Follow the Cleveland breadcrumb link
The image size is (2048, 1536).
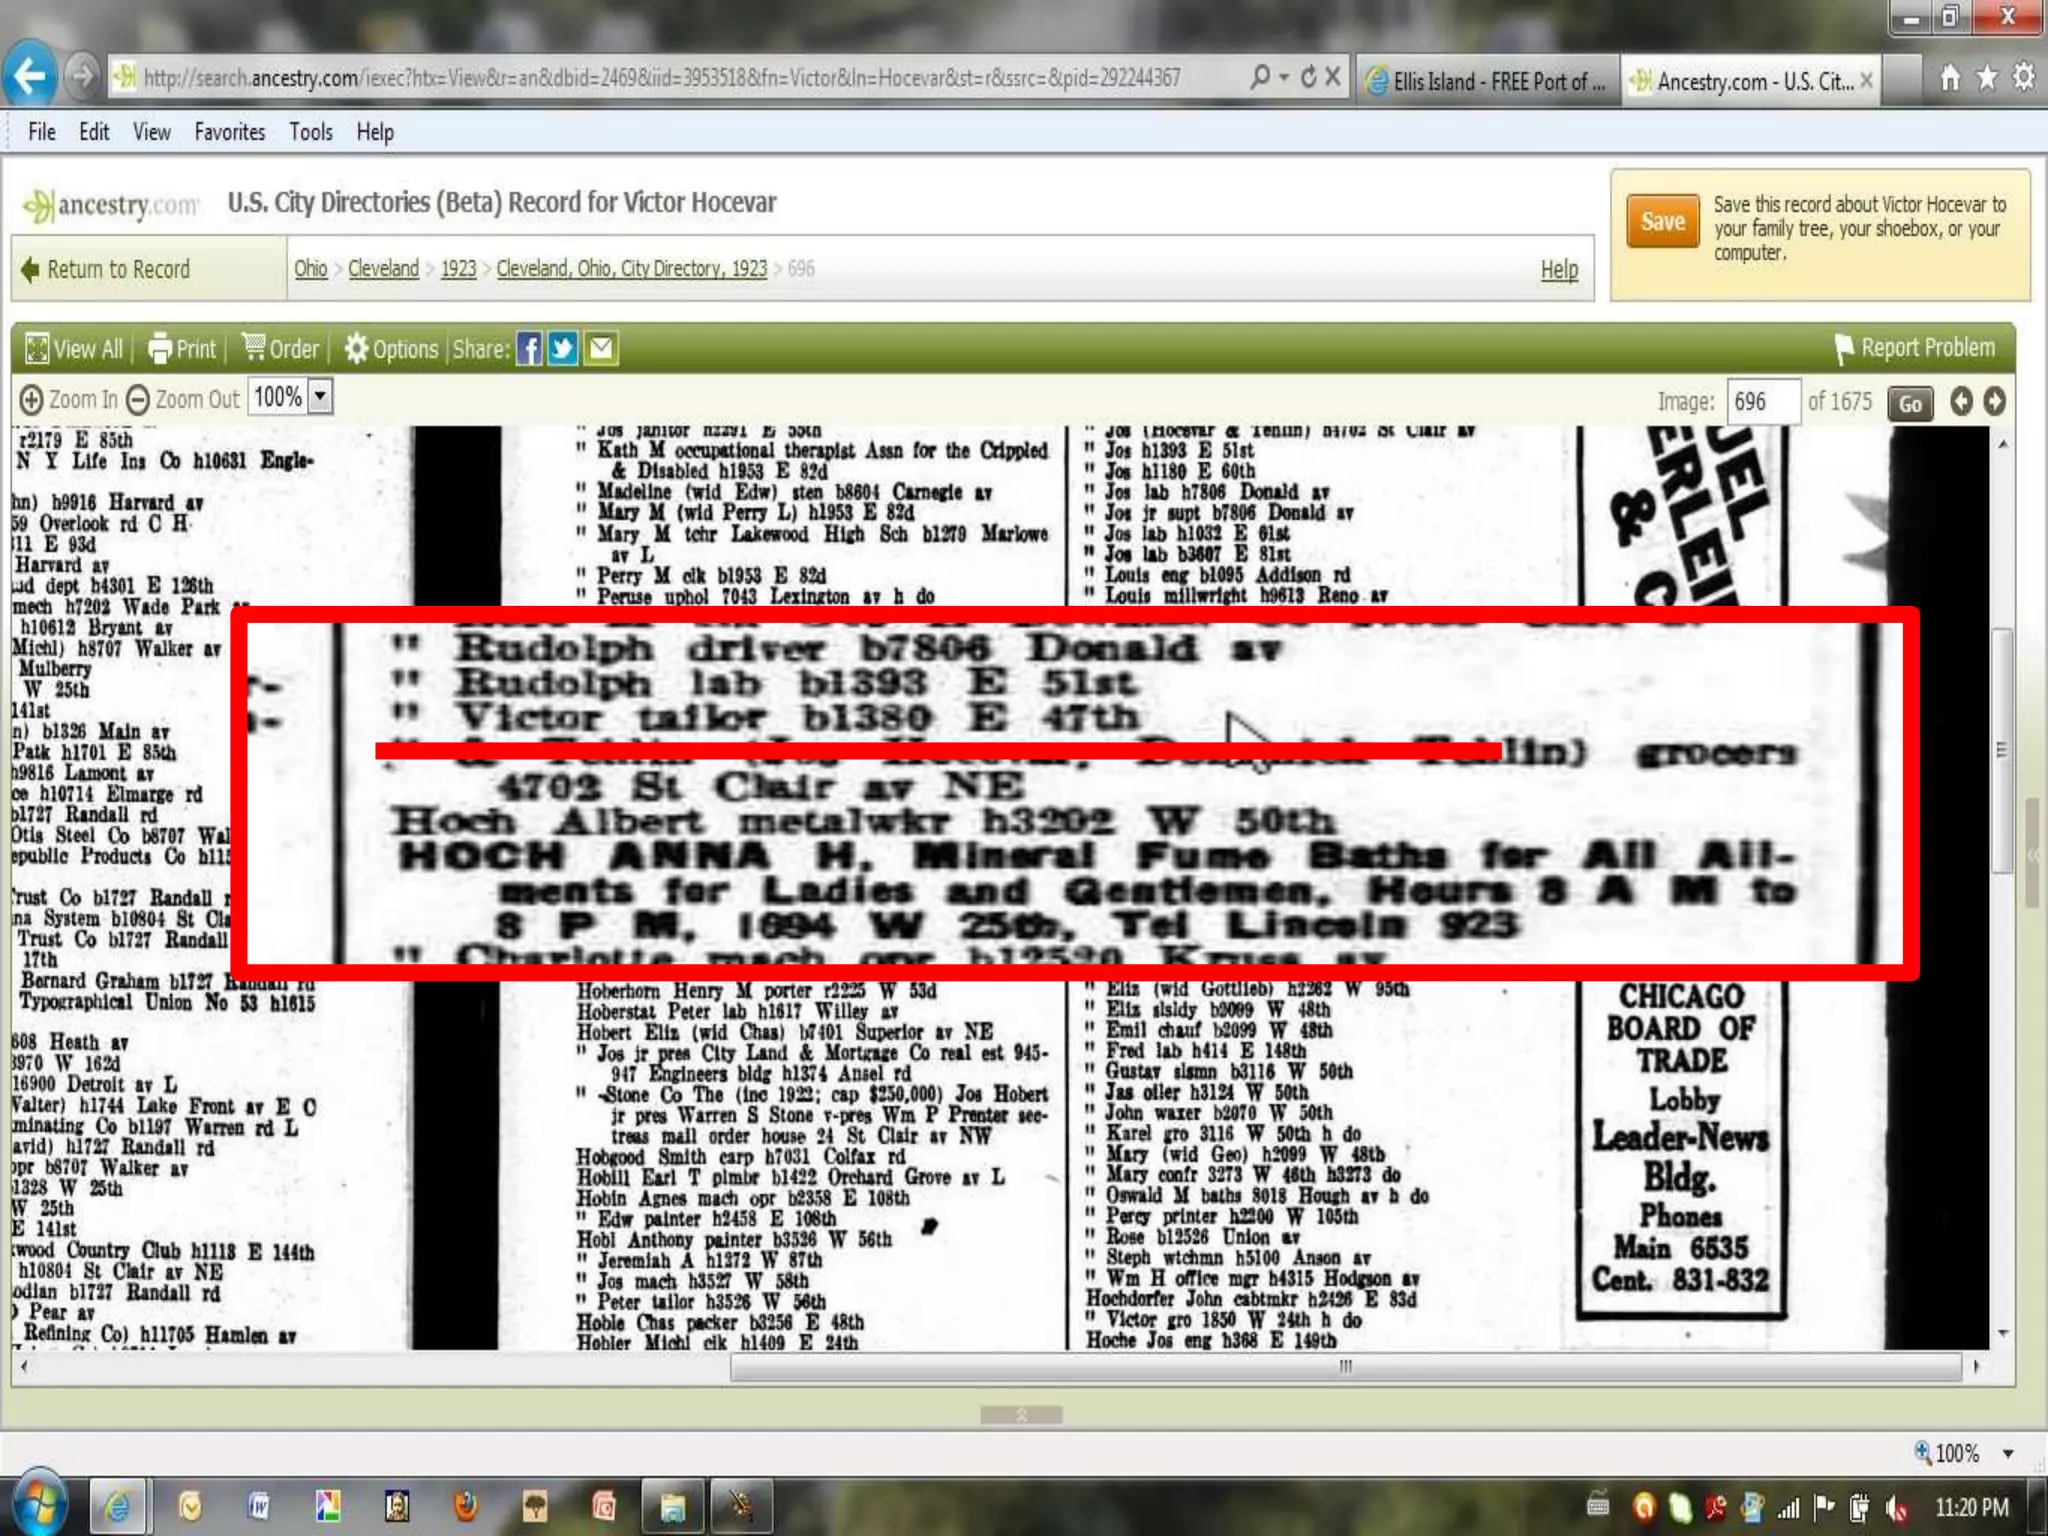[383, 269]
